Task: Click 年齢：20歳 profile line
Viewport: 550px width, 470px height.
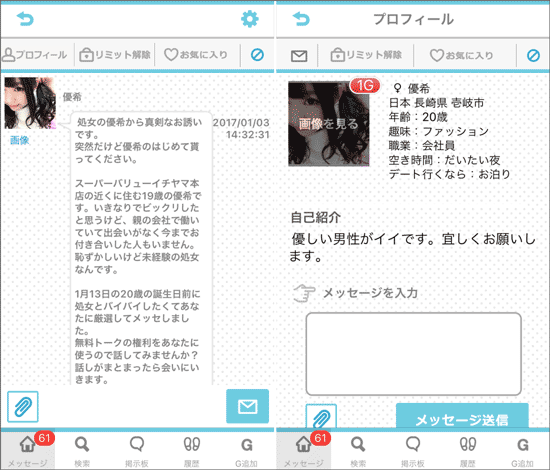Action: [418, 117]
